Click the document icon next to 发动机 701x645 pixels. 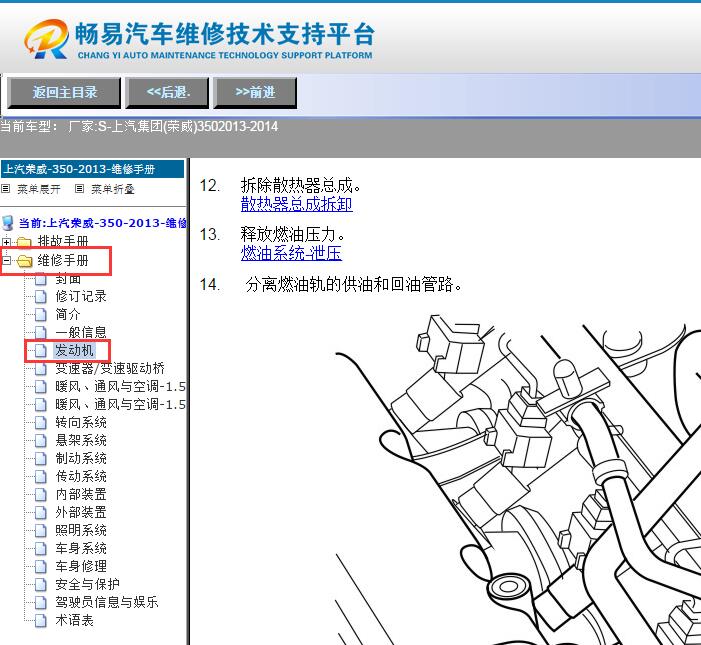[41, 351]
